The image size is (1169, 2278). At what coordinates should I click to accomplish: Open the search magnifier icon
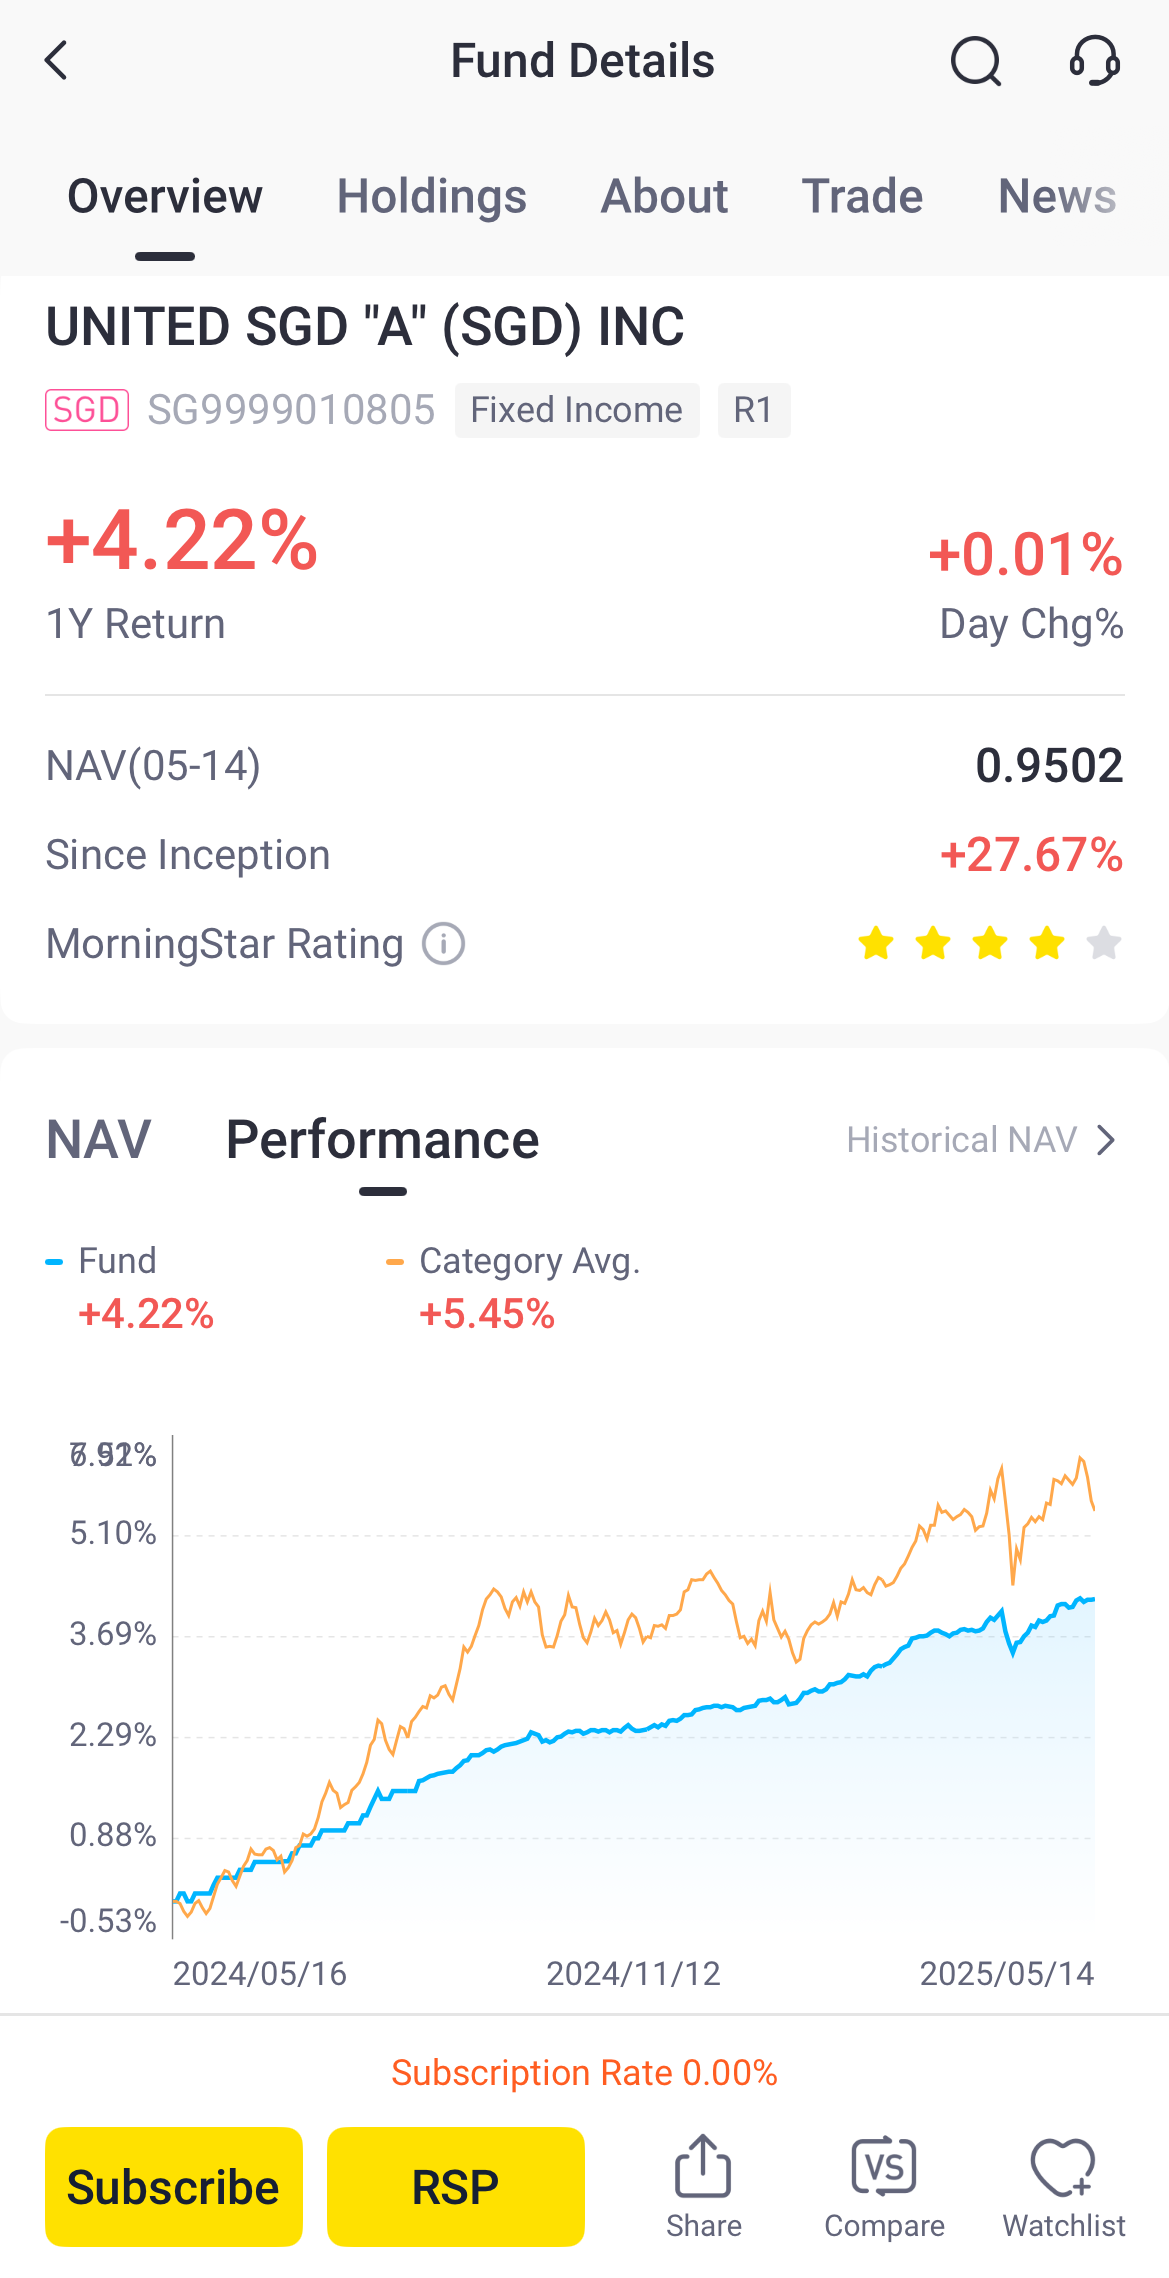[x=975, y=62]
